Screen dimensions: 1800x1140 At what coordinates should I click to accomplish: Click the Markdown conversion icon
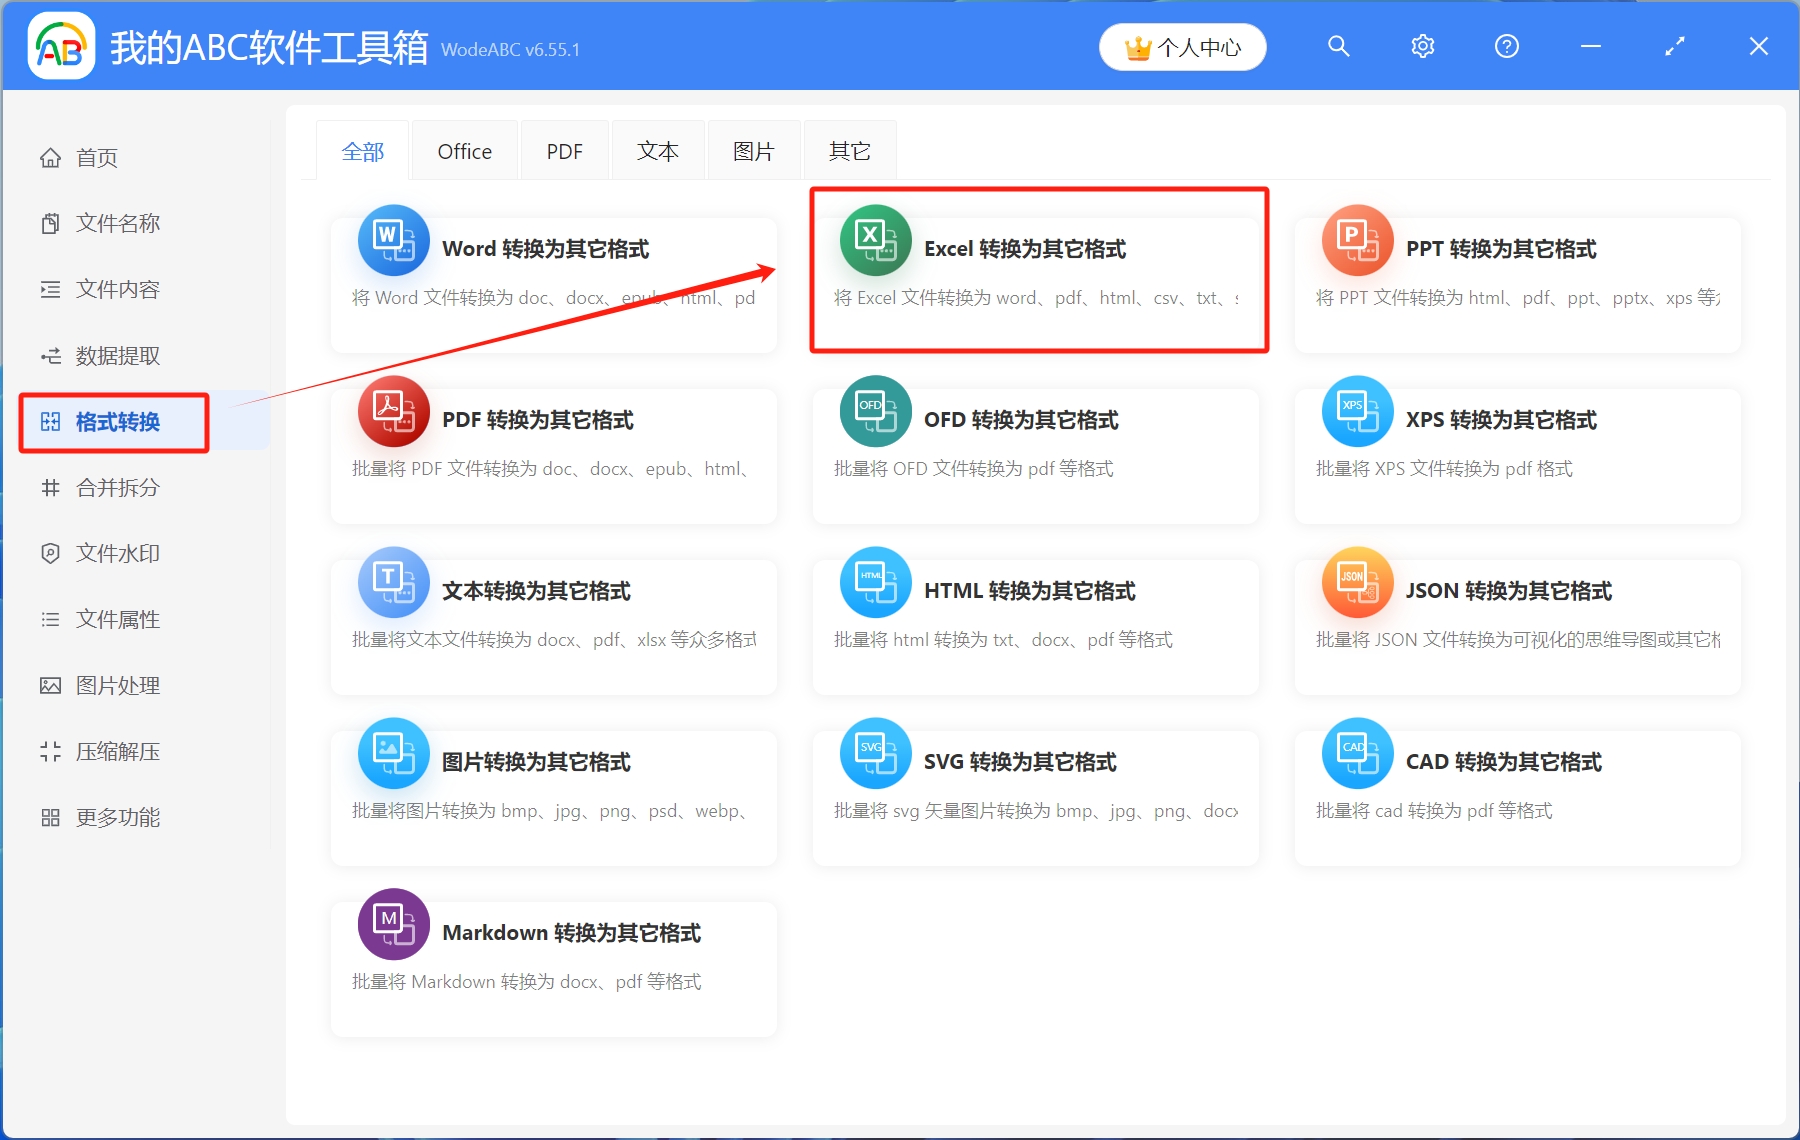393,924
